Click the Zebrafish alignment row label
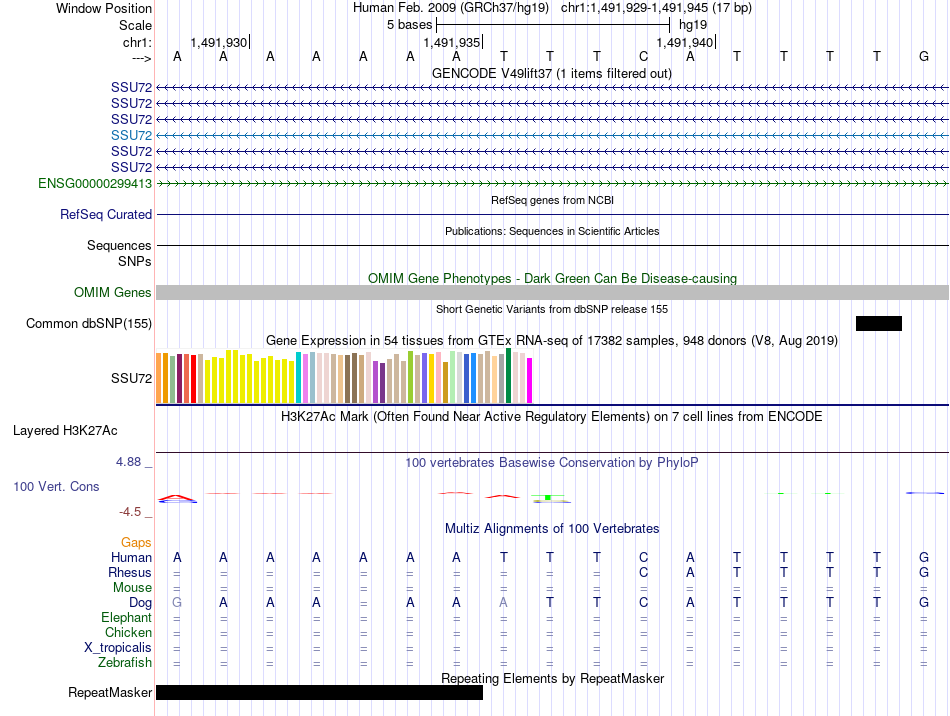This screenshot has width=950, height=716. pos(125,663)
